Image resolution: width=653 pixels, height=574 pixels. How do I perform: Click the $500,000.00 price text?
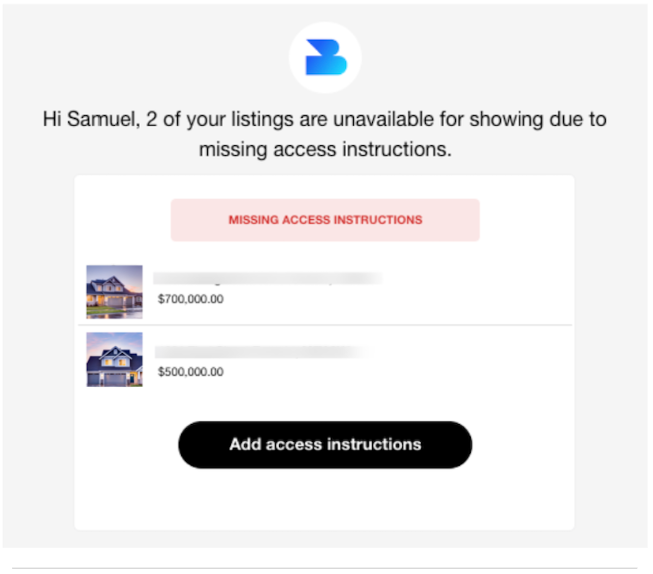(x=191, y=372)
